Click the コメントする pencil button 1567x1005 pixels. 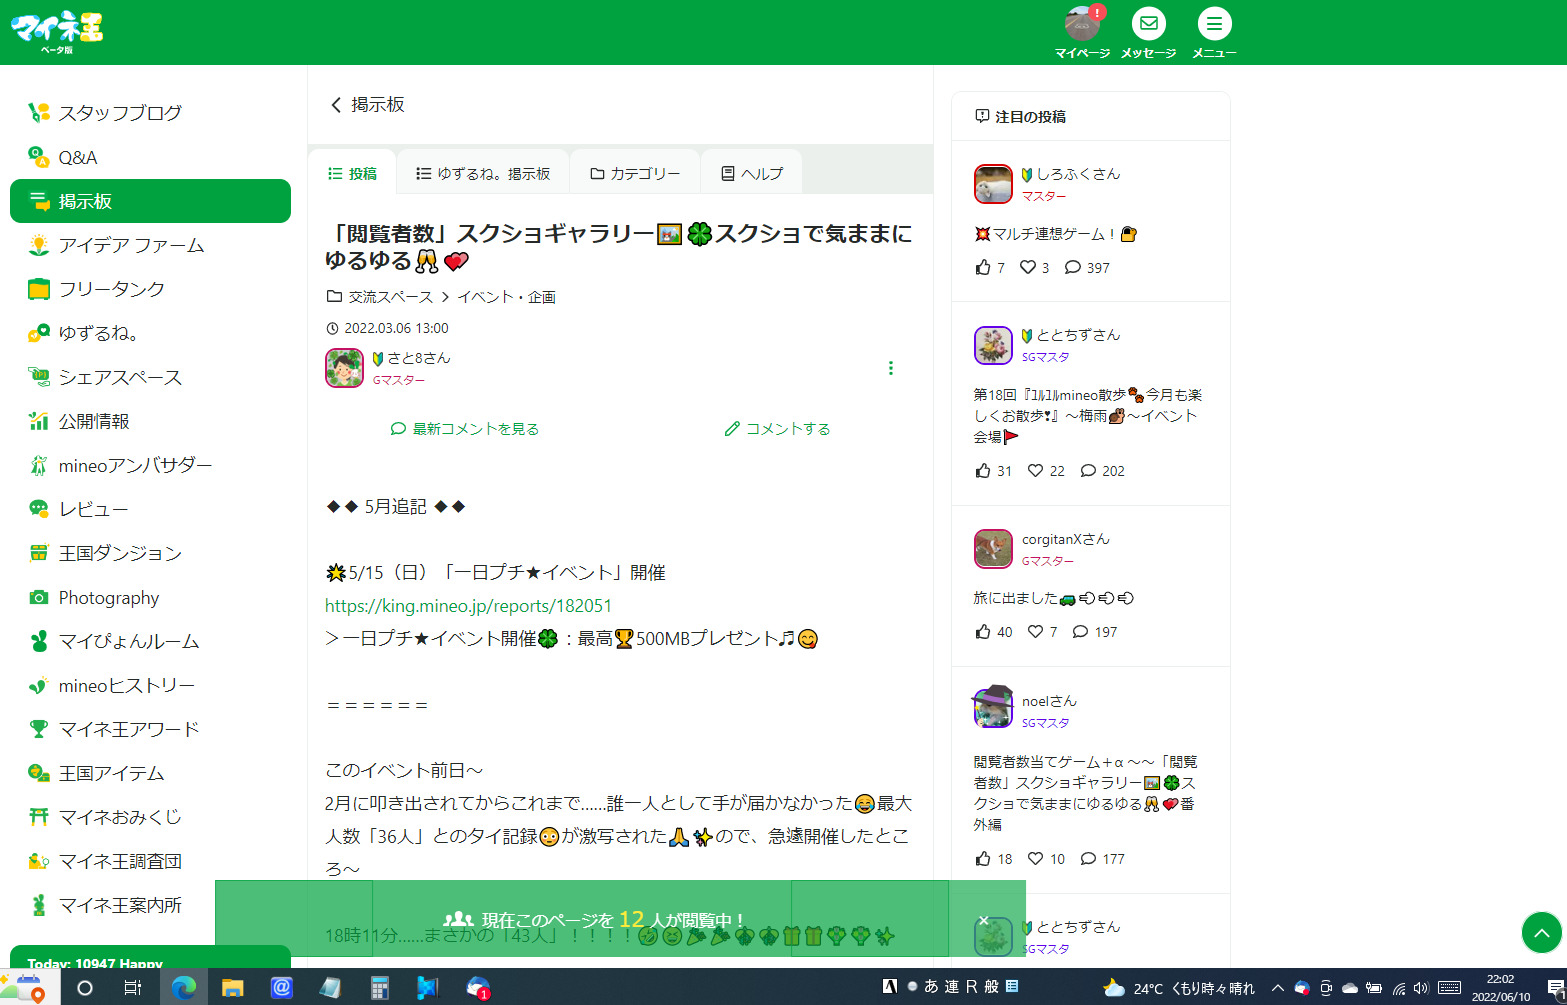click(777, 429)
